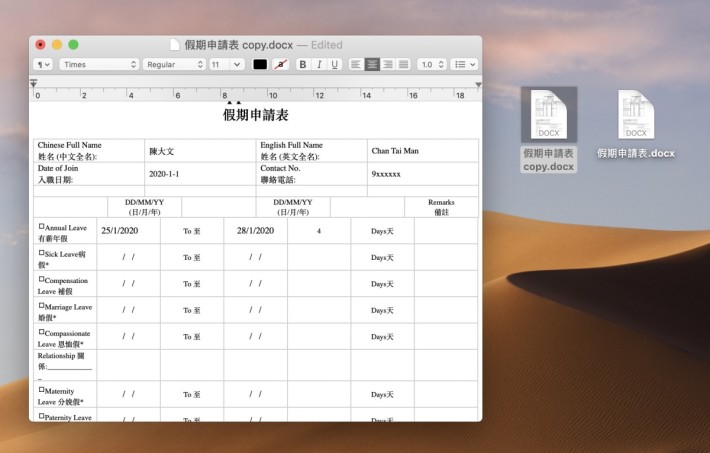Click the 2020-1-1 date of join cell
This screenshot has width=710, height=453.
click(x=200, y=174)
